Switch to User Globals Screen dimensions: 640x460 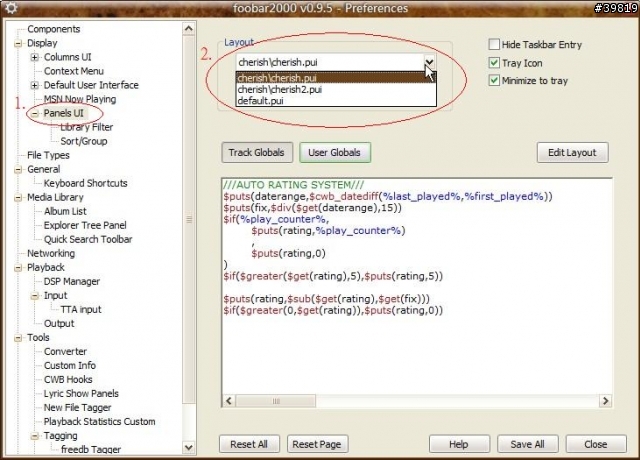[335, 152]
